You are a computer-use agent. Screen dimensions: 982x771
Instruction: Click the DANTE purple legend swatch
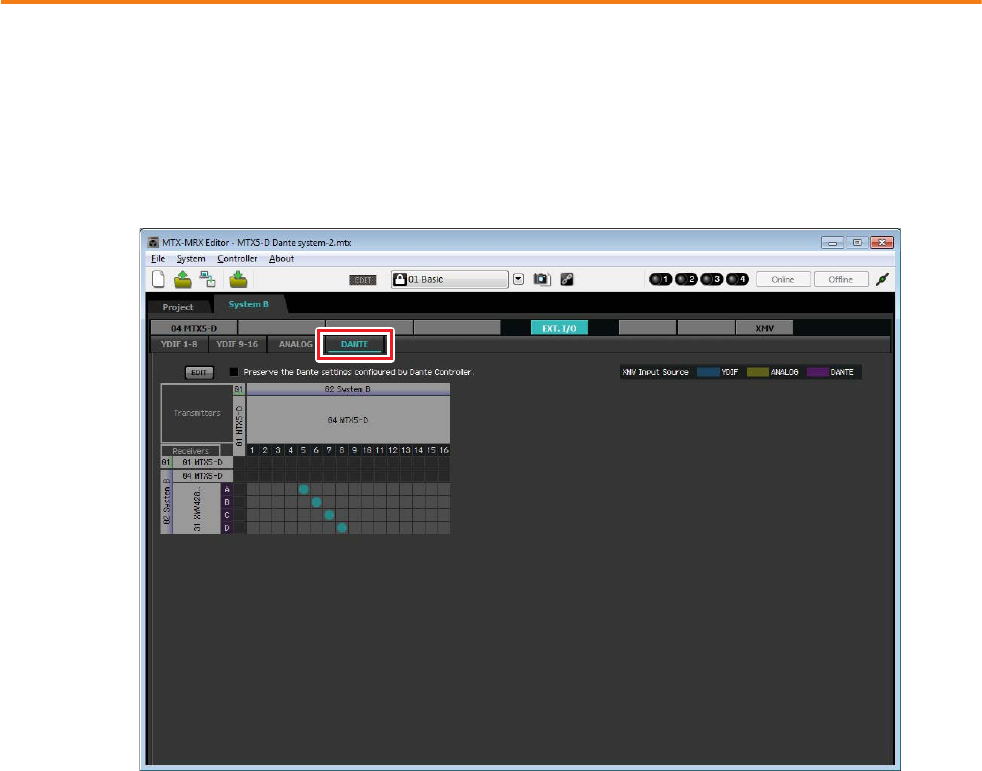[x=817, y=372]
